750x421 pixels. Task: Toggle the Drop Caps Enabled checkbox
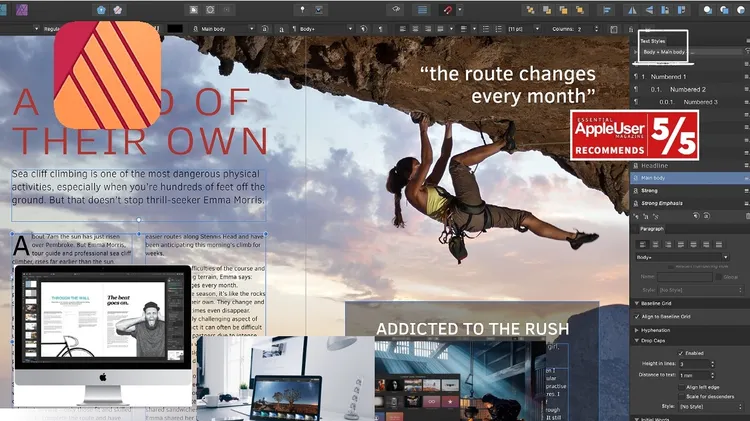coord(680,353)
